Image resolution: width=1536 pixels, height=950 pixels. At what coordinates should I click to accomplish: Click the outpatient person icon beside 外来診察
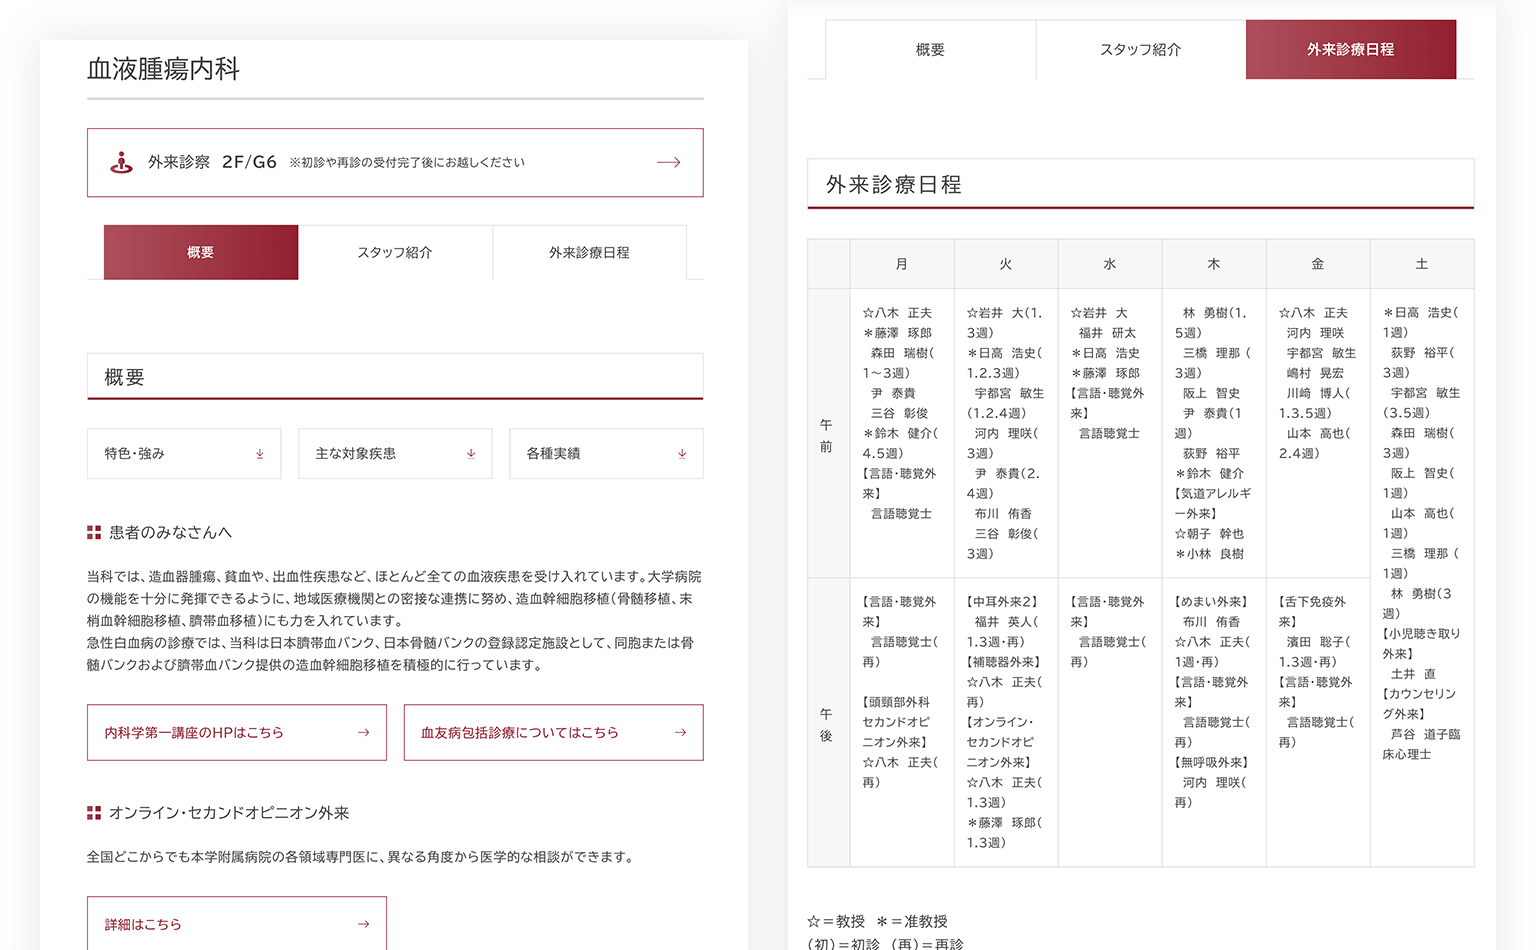click(121, 162)
